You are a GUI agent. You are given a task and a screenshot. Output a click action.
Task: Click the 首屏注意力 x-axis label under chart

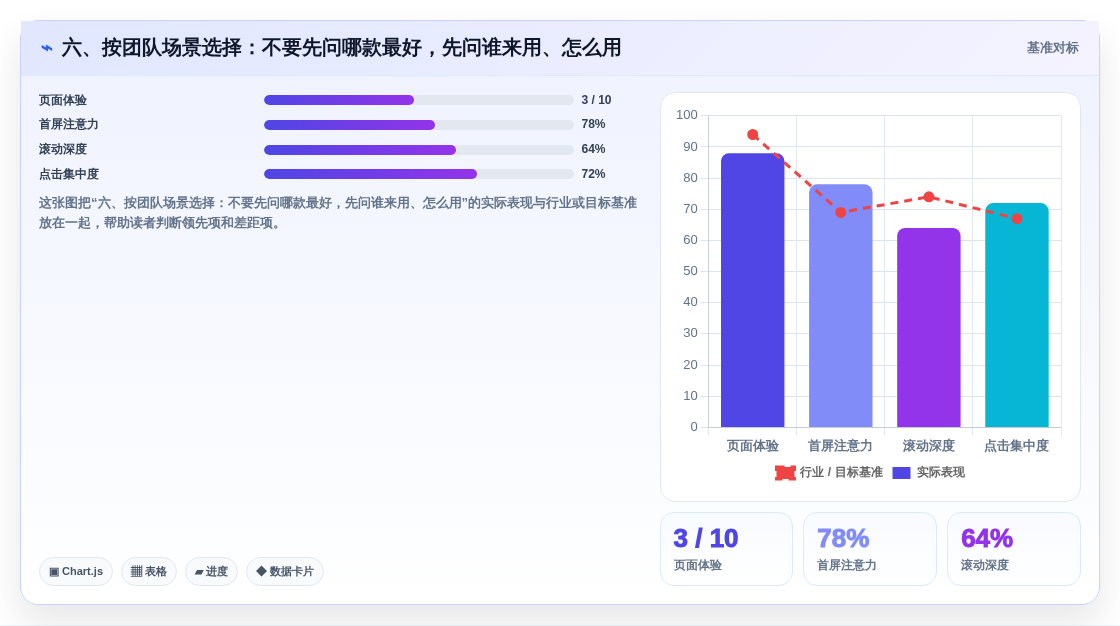point(840,446)
